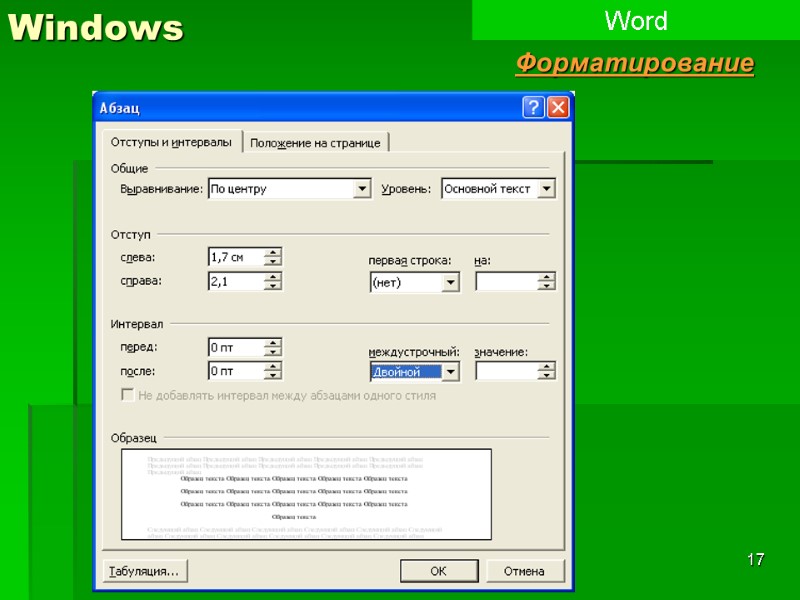Click the слева field showing 1,7 см
The height and width of the screenshot is (600, 800).
click(x=236, y=257)
